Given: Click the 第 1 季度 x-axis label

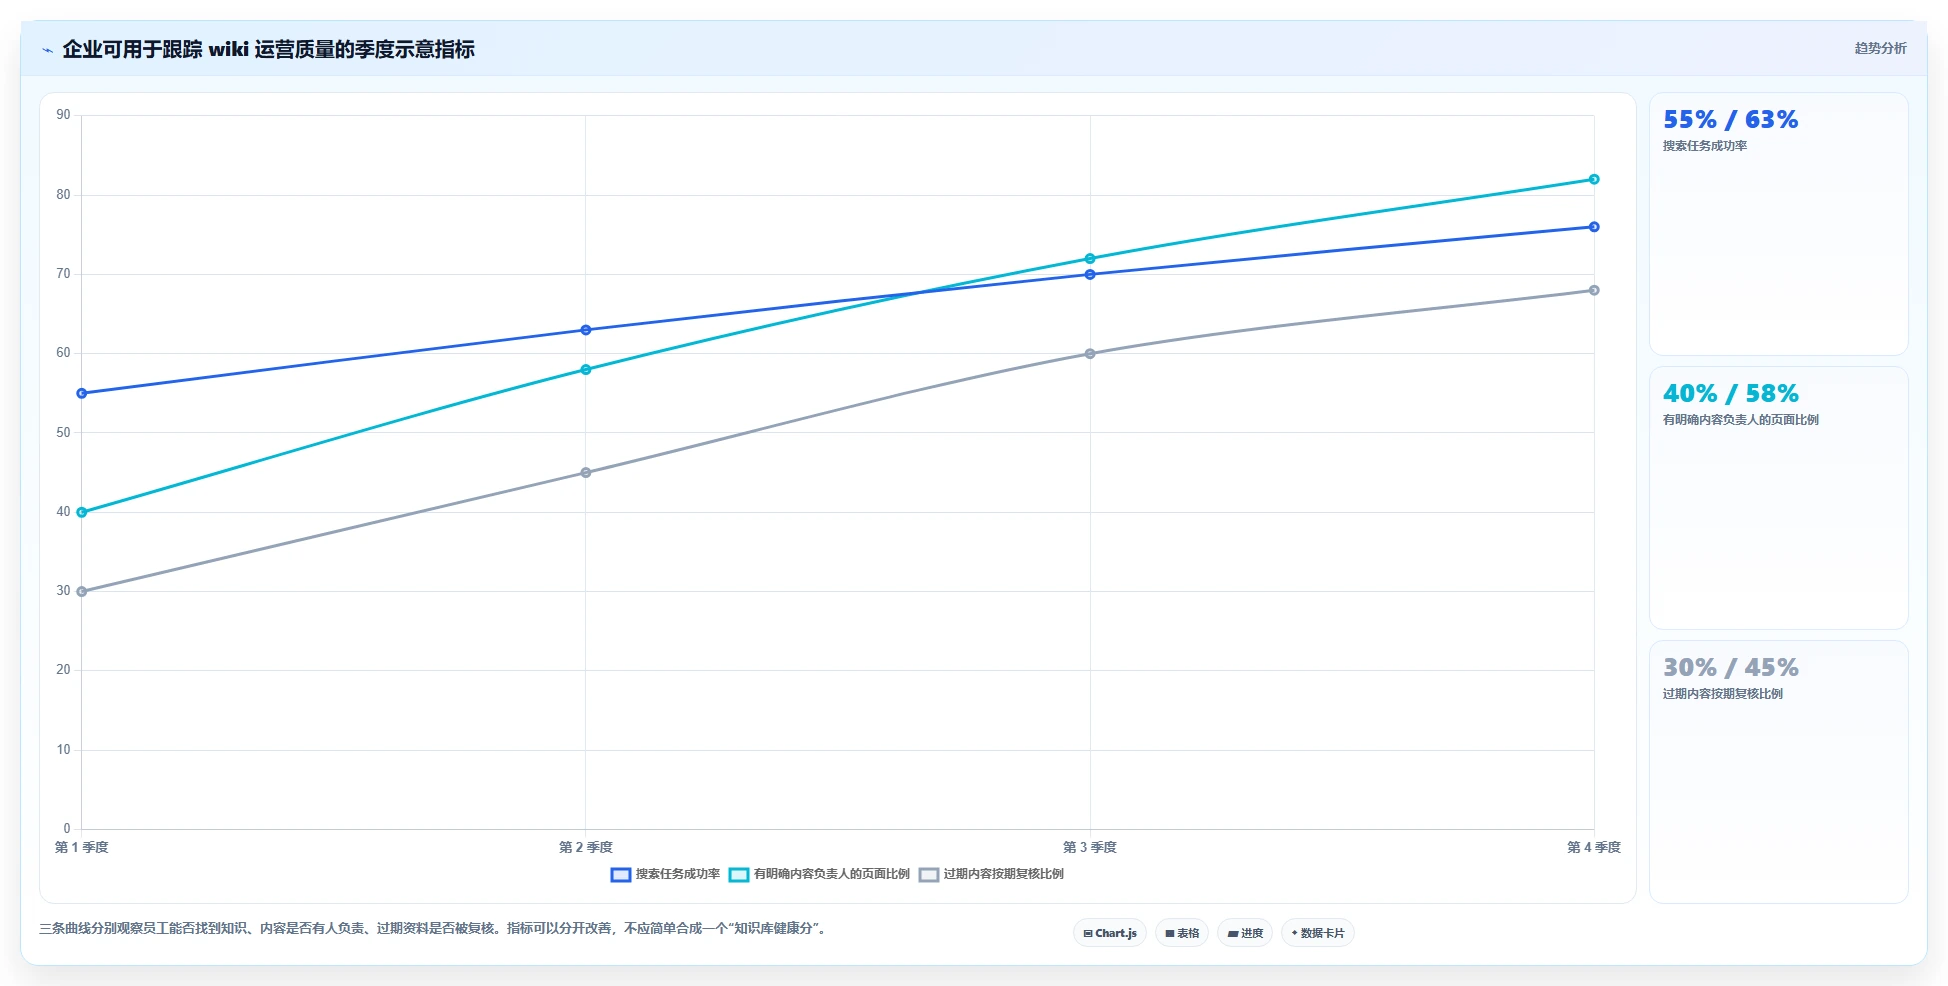Looking at the screenshot, I should coord(82,847).
